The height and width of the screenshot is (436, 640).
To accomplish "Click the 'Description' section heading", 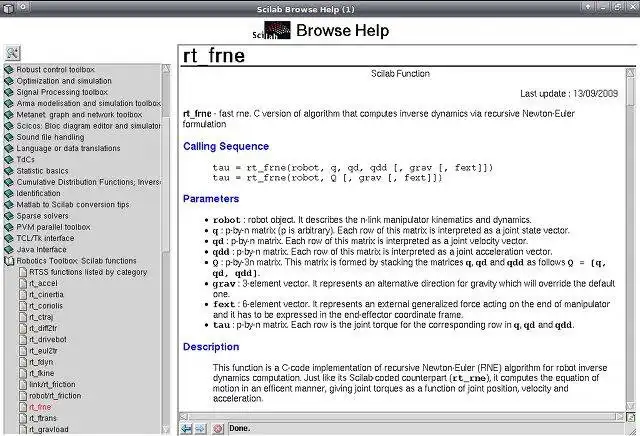I will pos(211,347).
